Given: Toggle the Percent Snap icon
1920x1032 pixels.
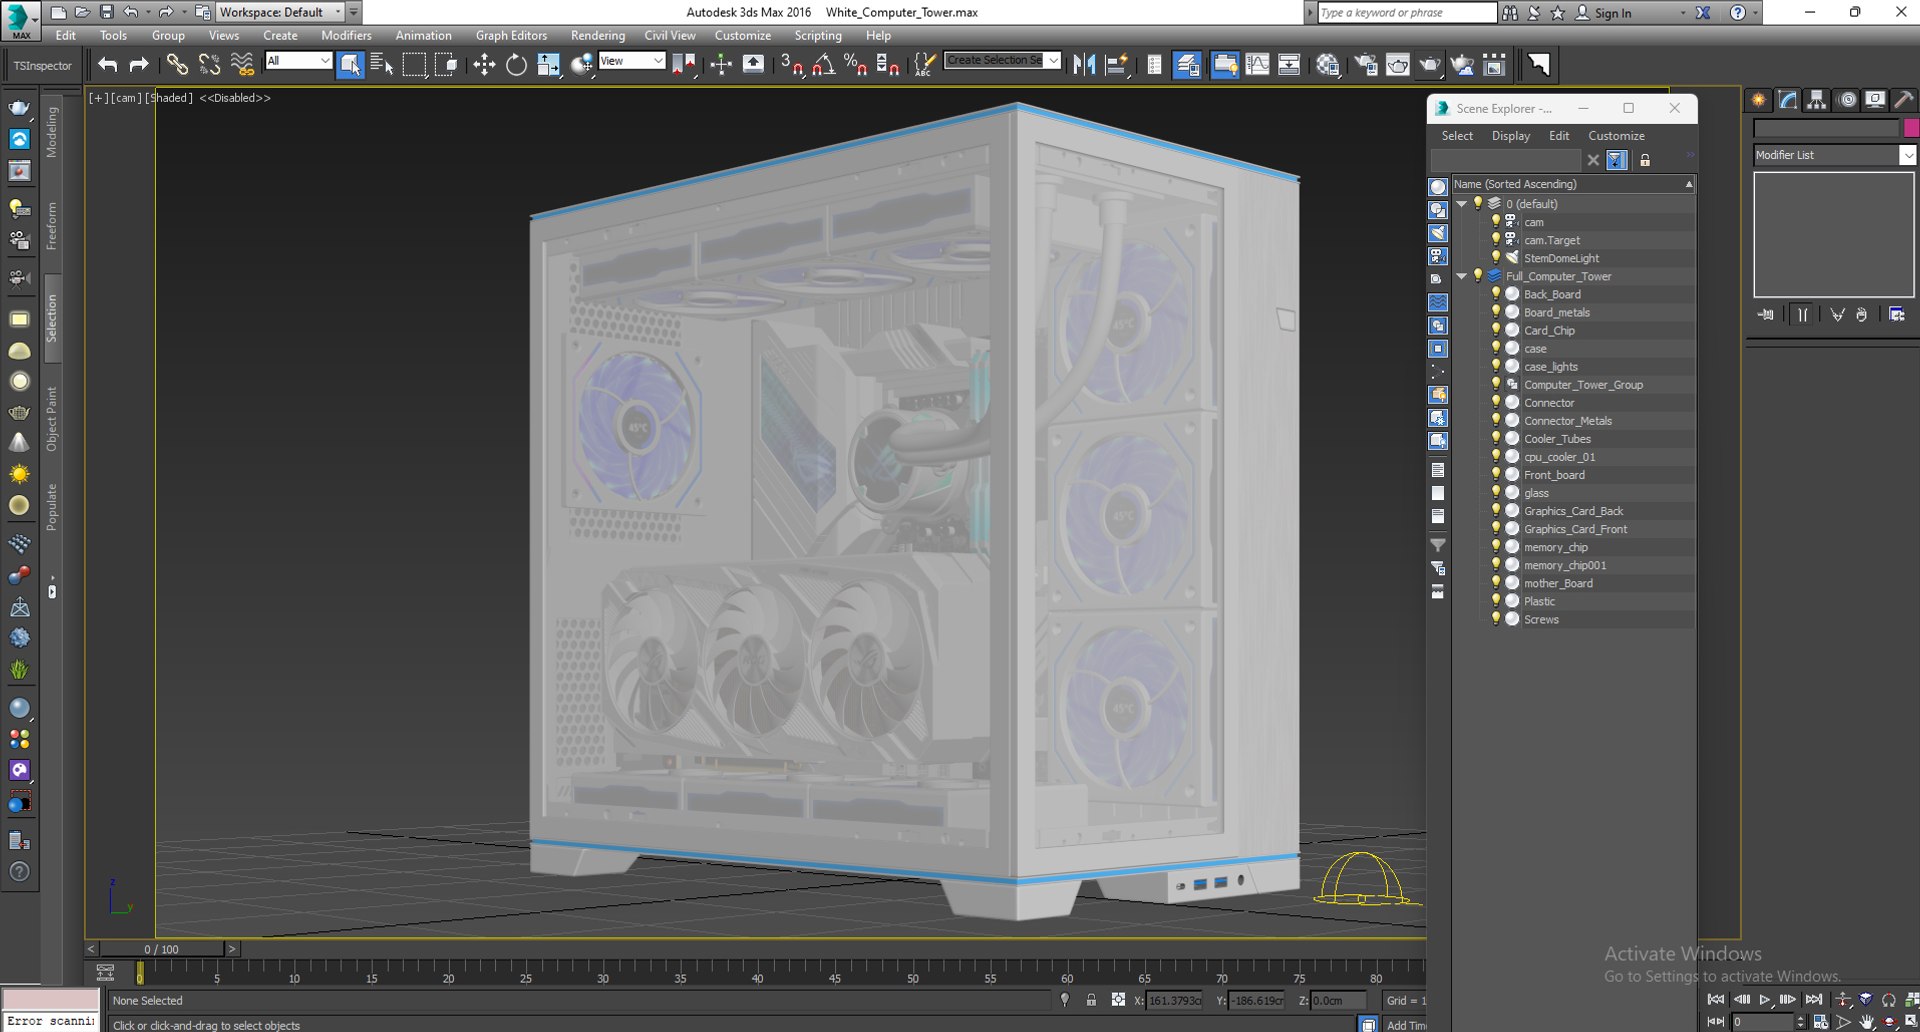Looking at the screenshot, I should (x=856, y=65).
